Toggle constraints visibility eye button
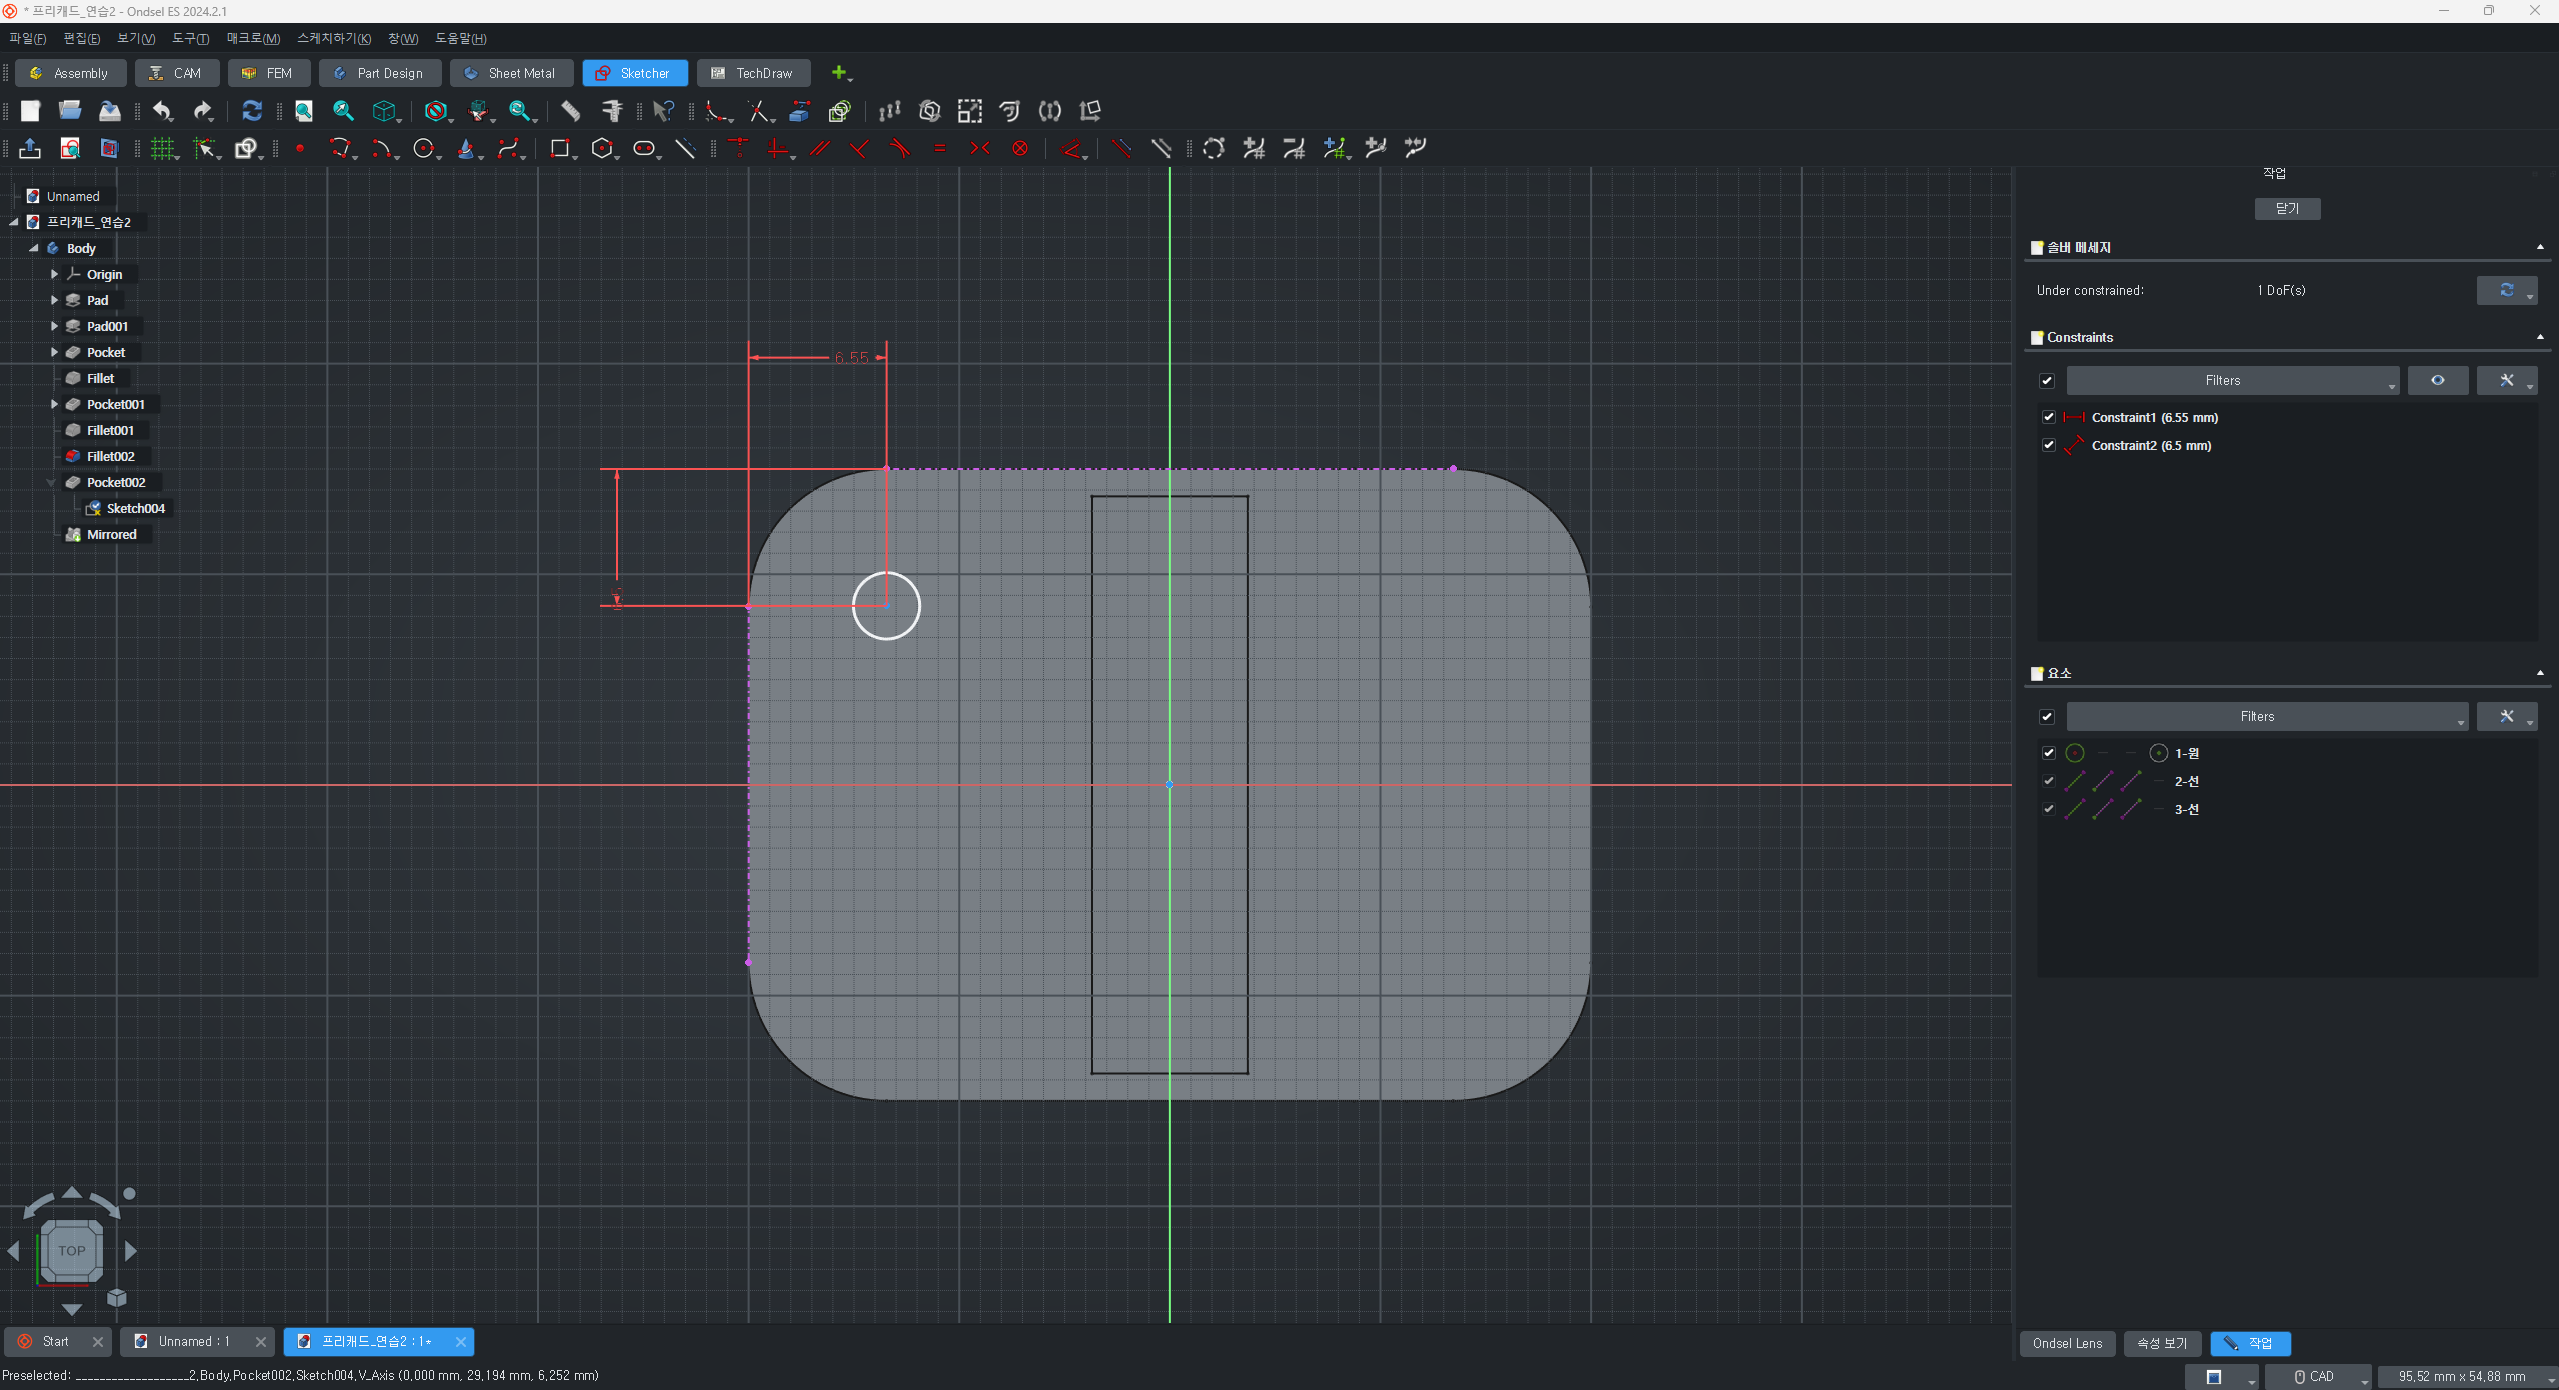Screen dimensions: 2559x1390 [x=2437, y=380]
